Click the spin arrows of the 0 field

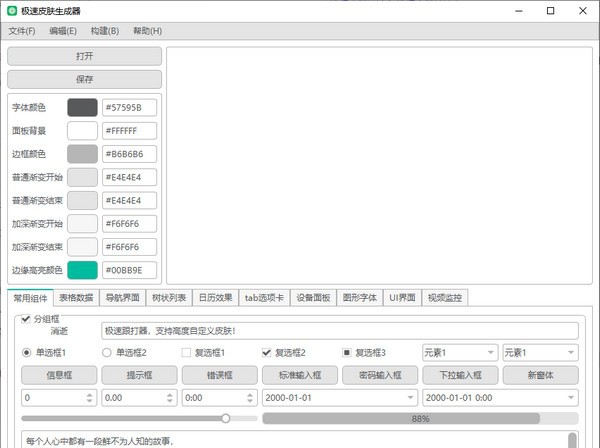pyautogui.click(x=89, y=398)
